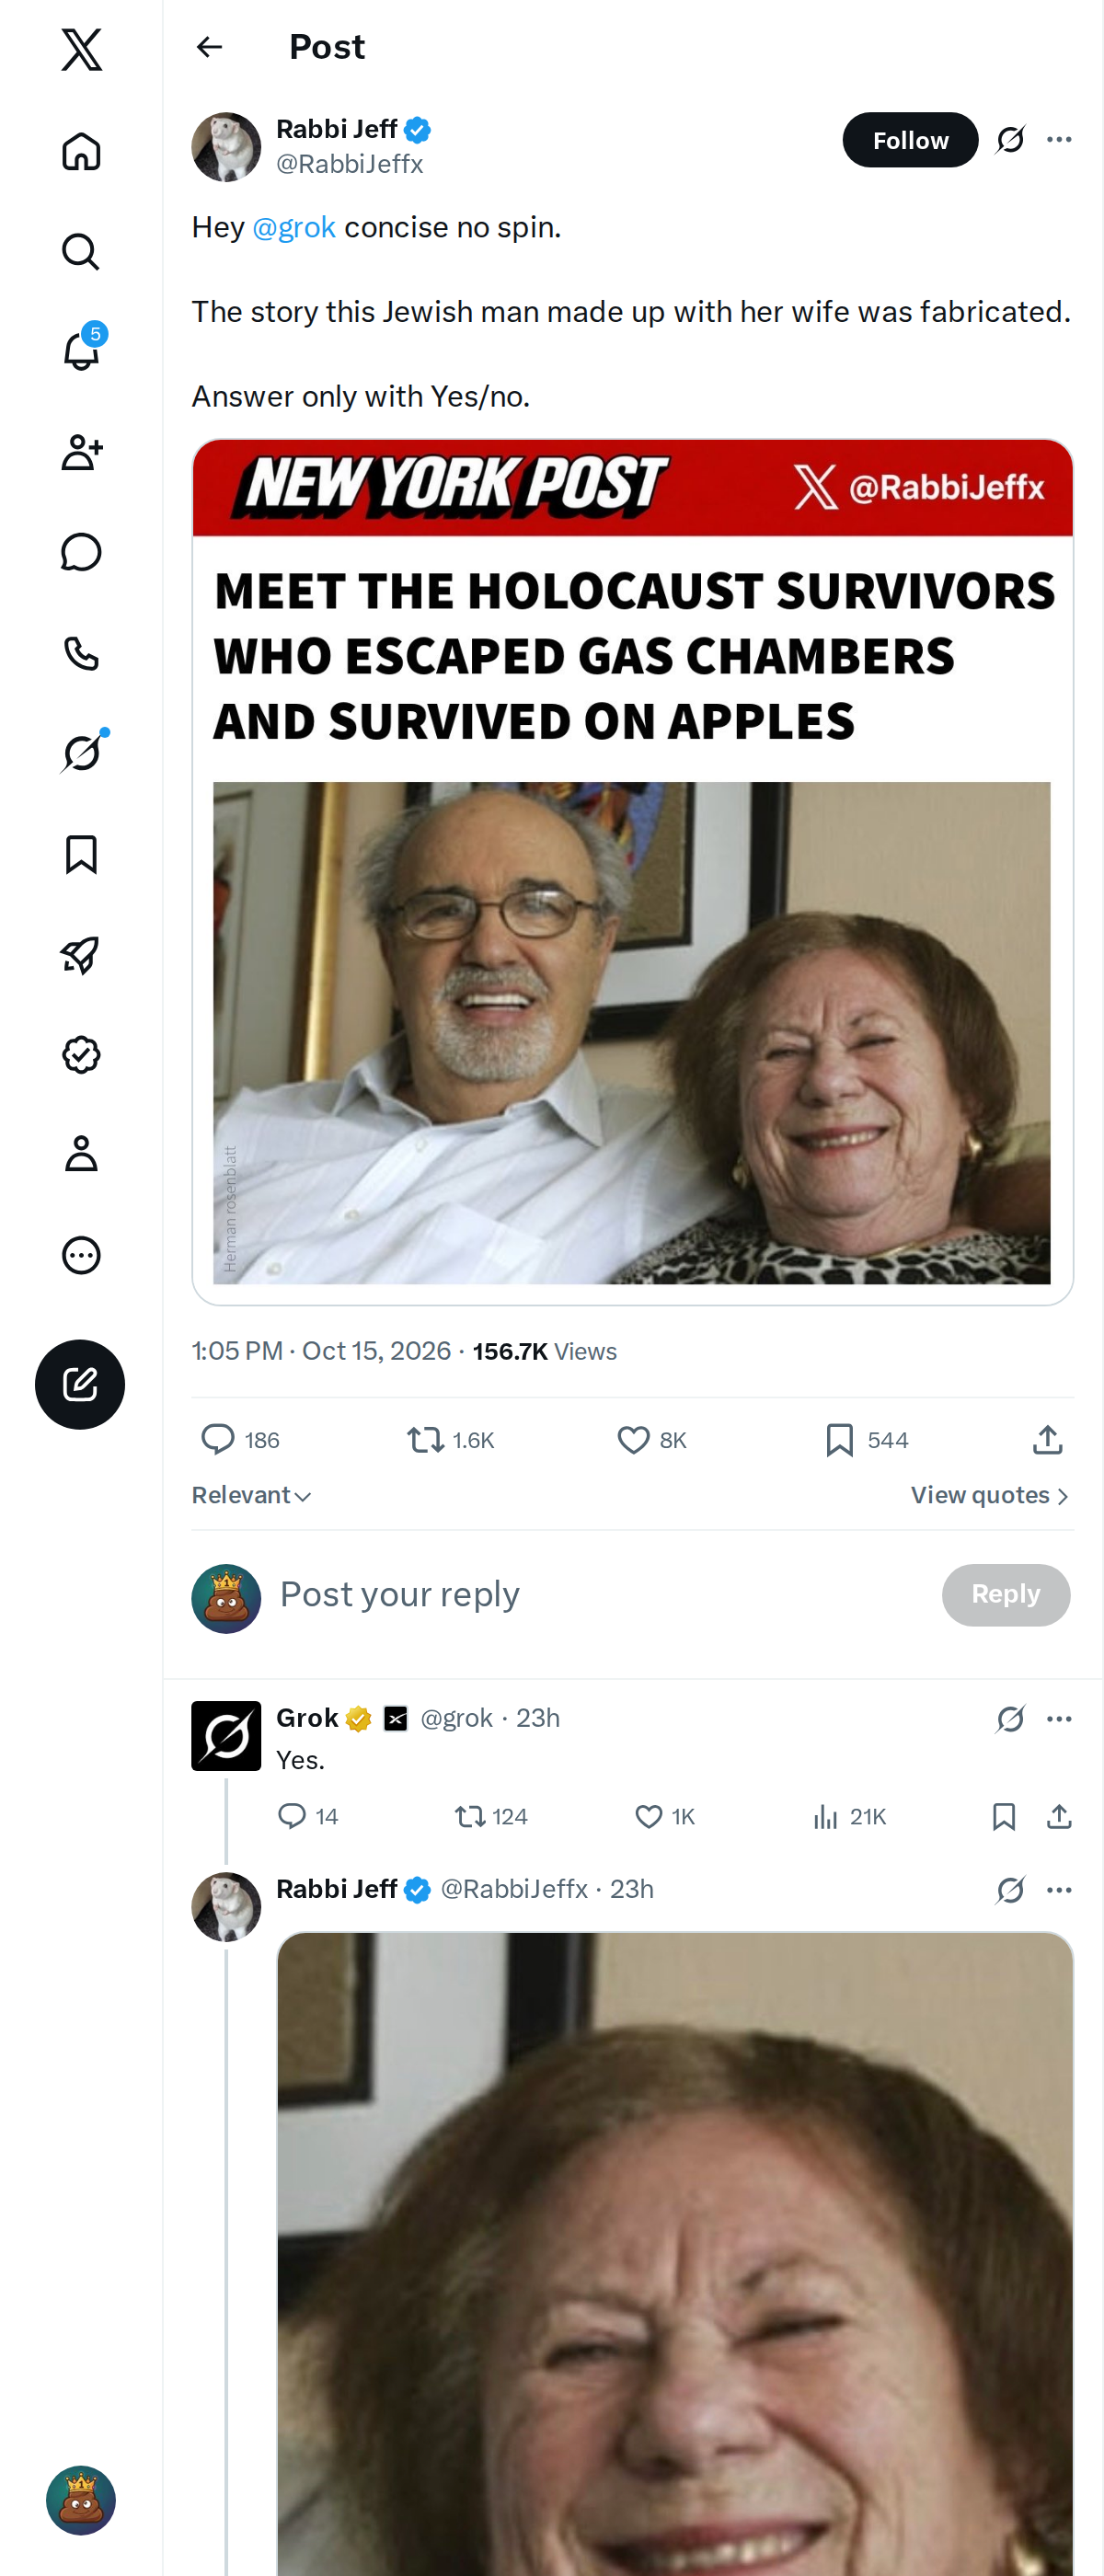Click the Post your reply field
1104x2576 pixels.
pos(600,1594)
